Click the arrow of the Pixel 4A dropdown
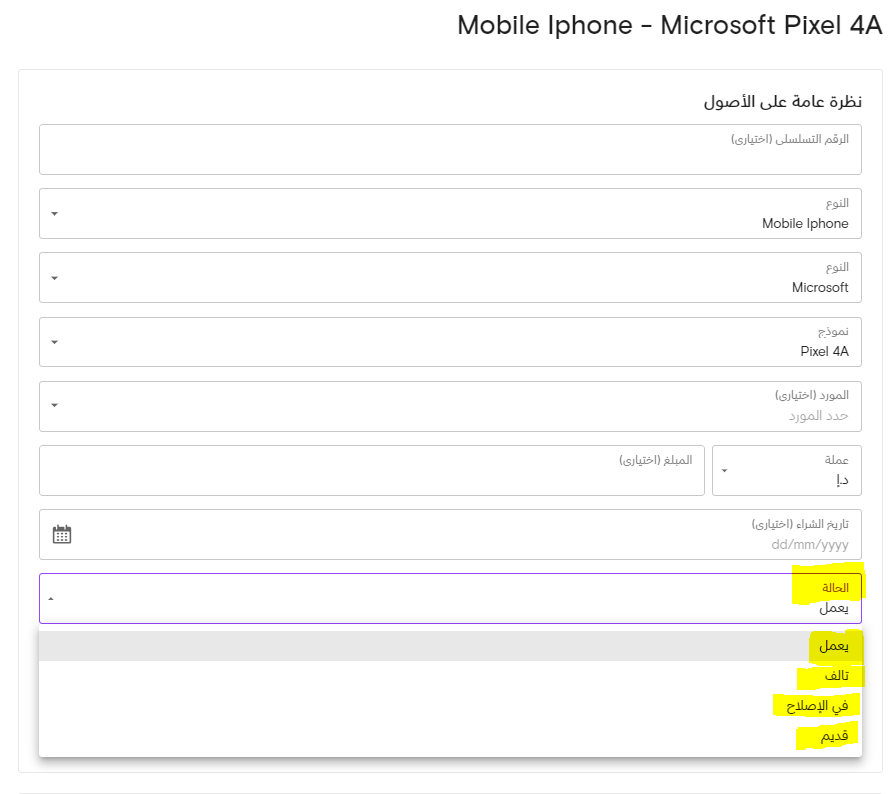Screen dimensions: 889x794 click(54, 342)
